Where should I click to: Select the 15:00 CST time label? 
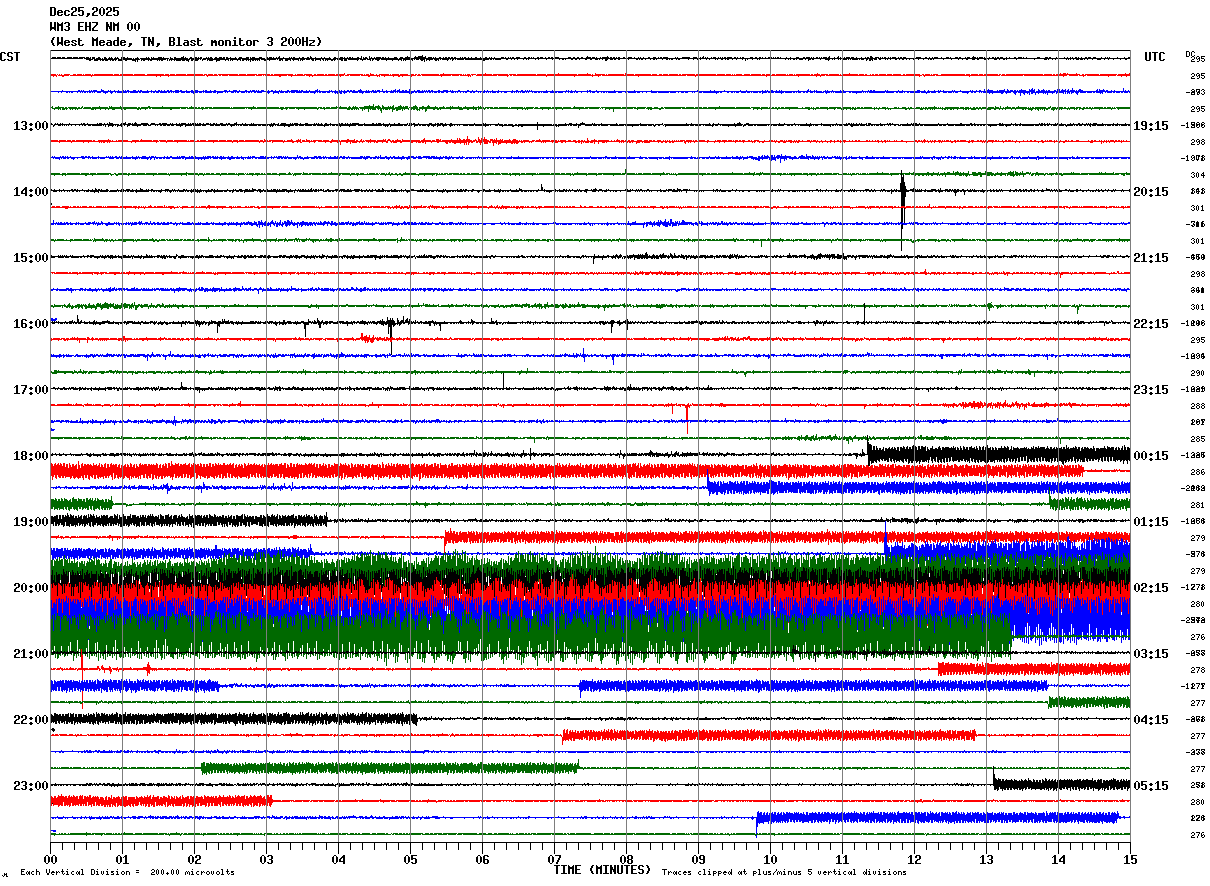(31, 257)
